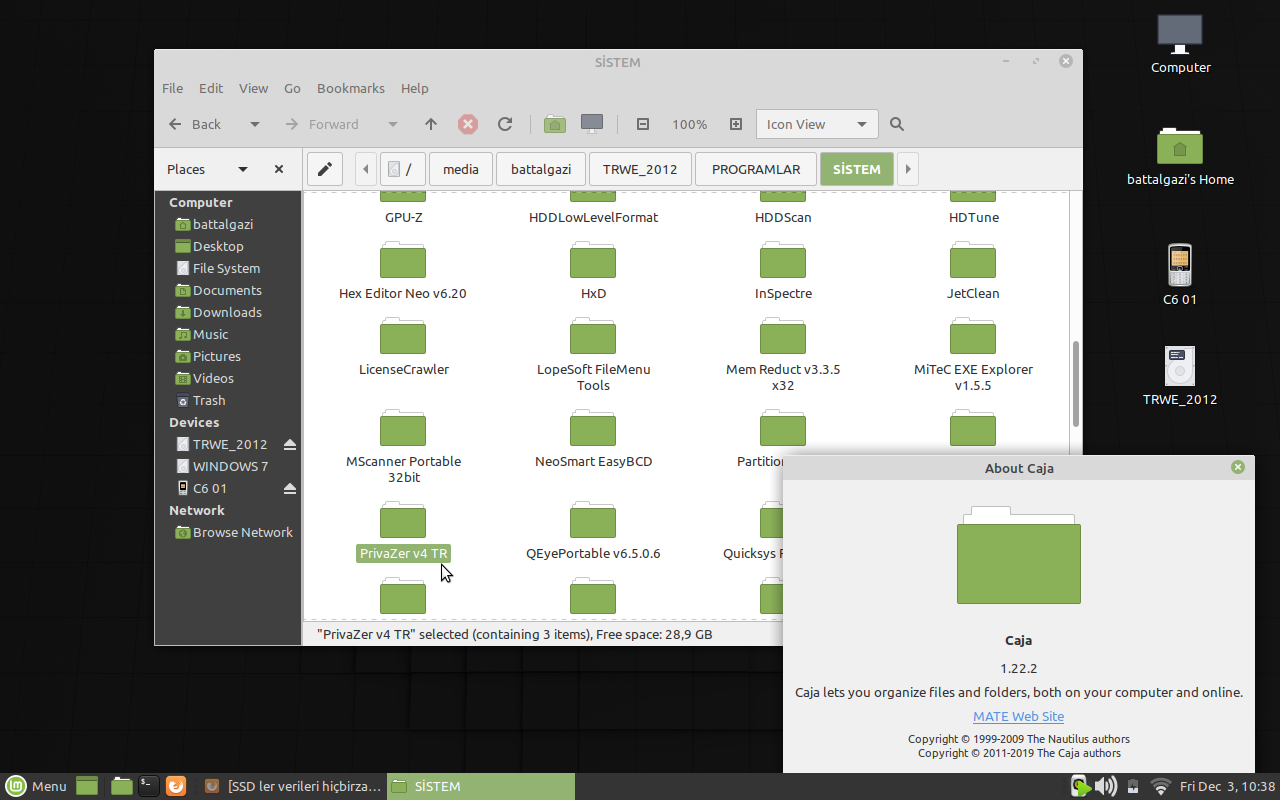Click Browse Network in sidebar
Image resolution: width=1280 pixels, height=800 pixels.
(233, 532)
